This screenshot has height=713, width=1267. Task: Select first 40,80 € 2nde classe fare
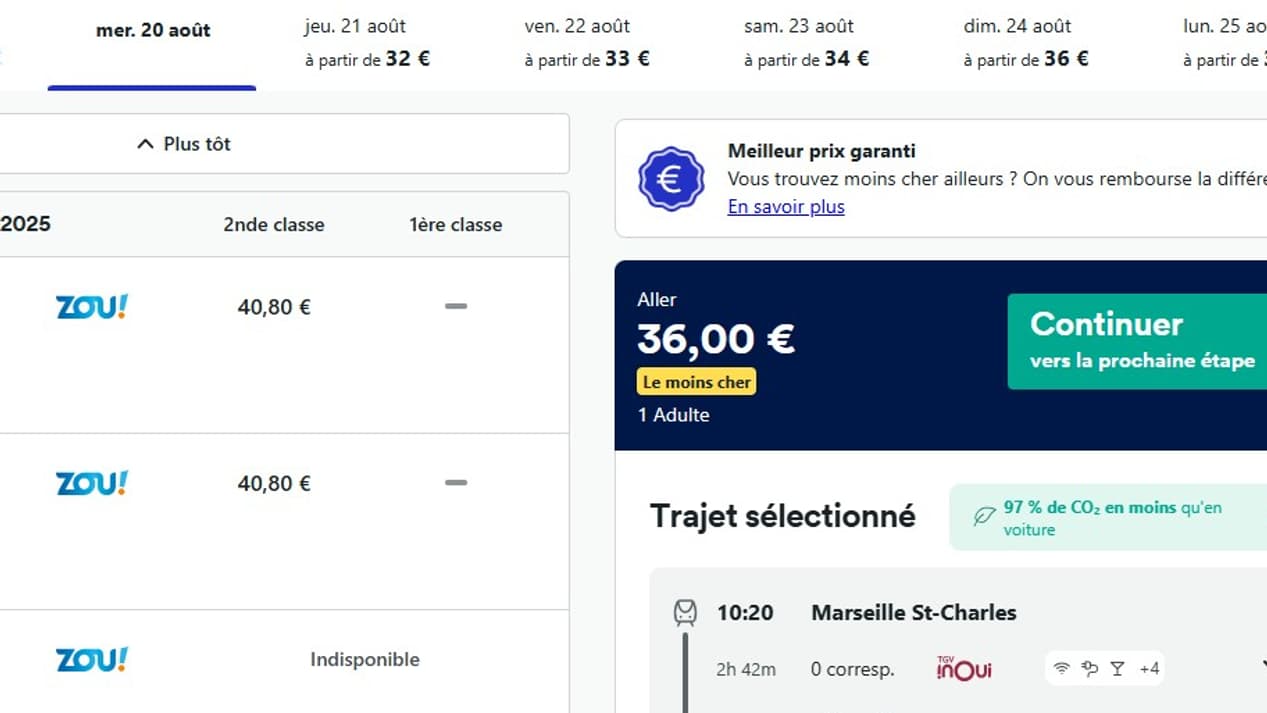[274, 307]
